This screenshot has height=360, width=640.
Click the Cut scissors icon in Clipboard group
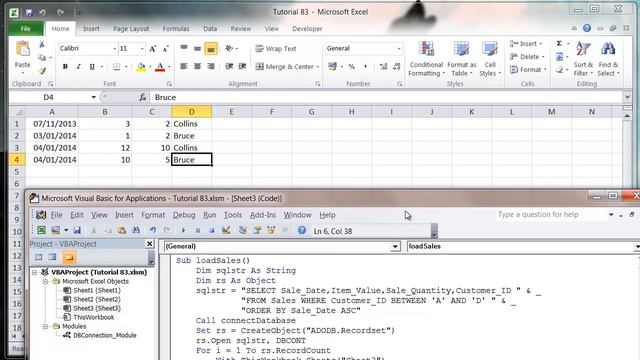point(42,44)
